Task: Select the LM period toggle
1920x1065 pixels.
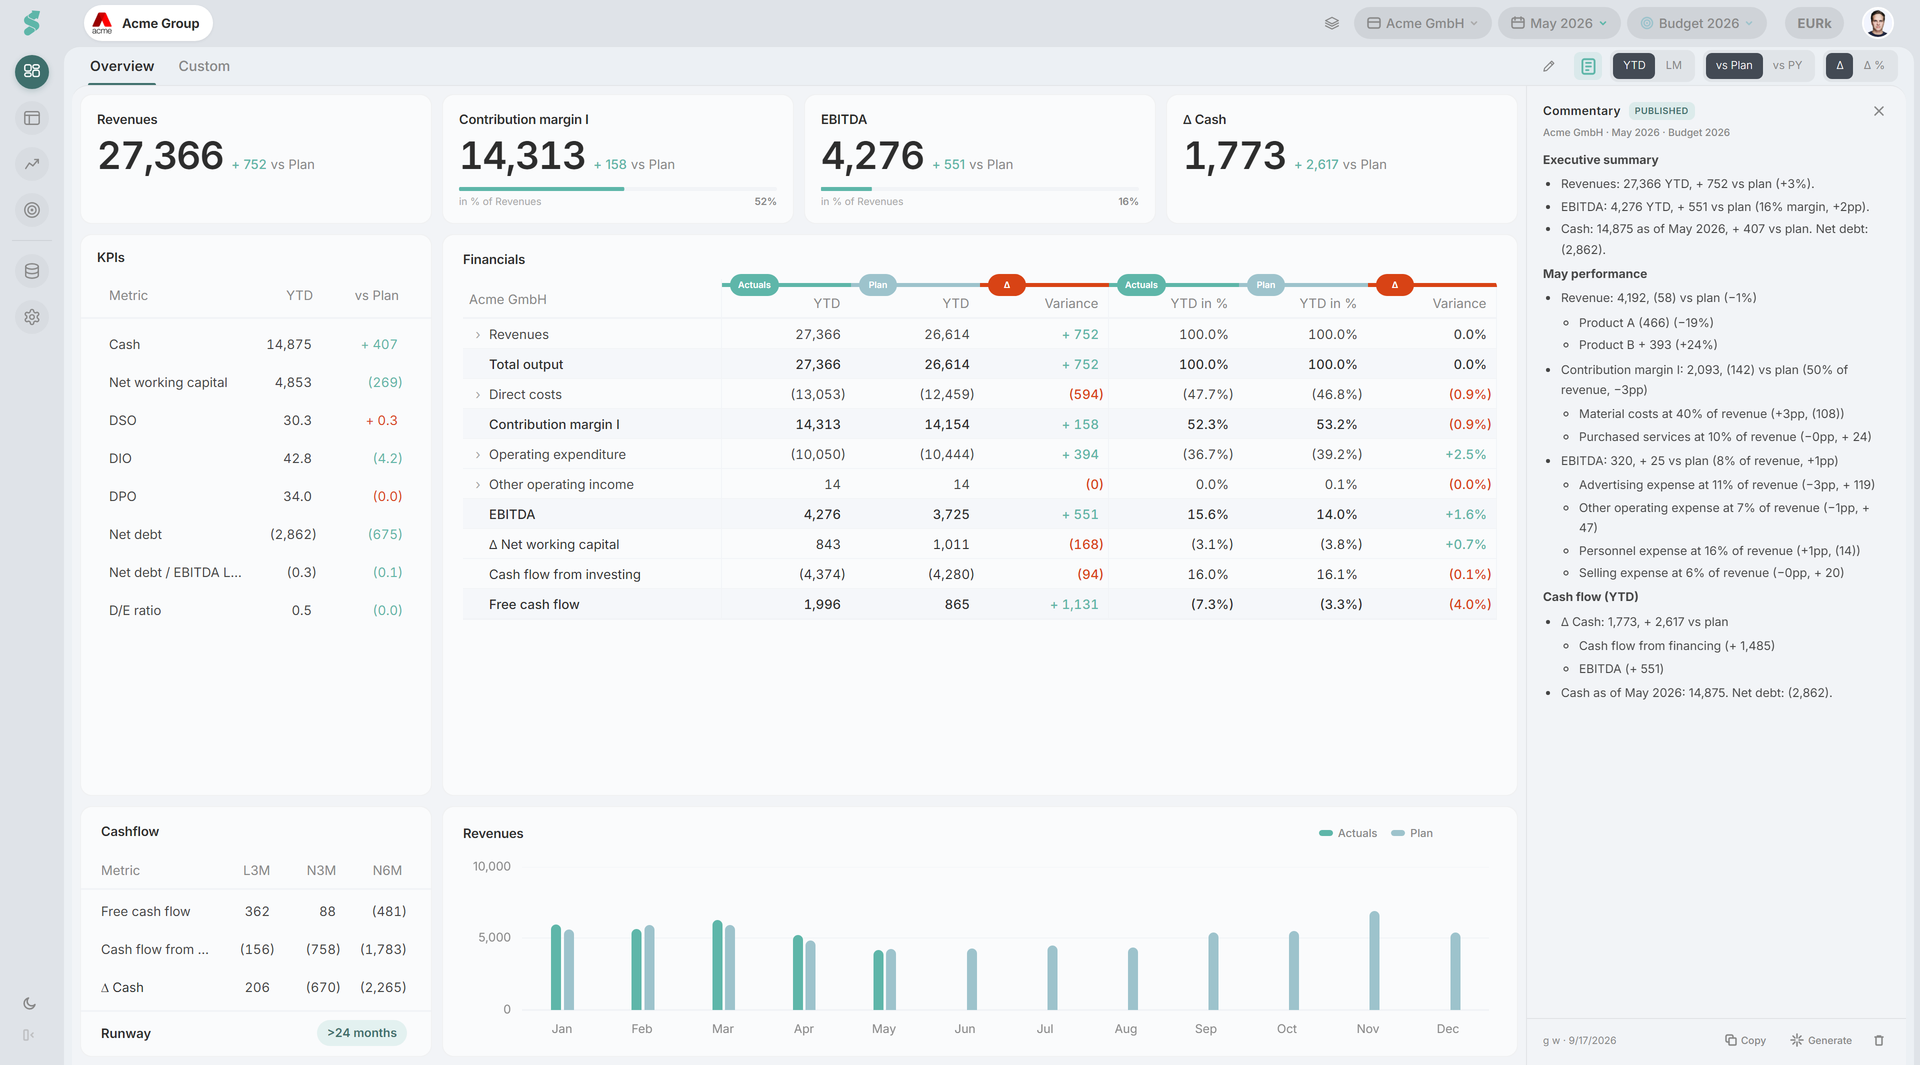Action: (x=1674, y=66)
